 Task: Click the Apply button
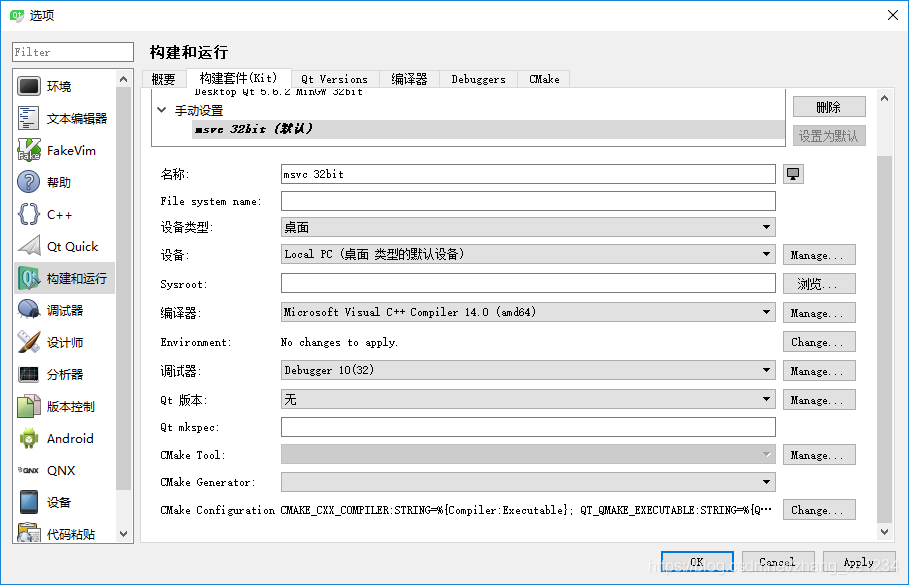click(859, 562)
